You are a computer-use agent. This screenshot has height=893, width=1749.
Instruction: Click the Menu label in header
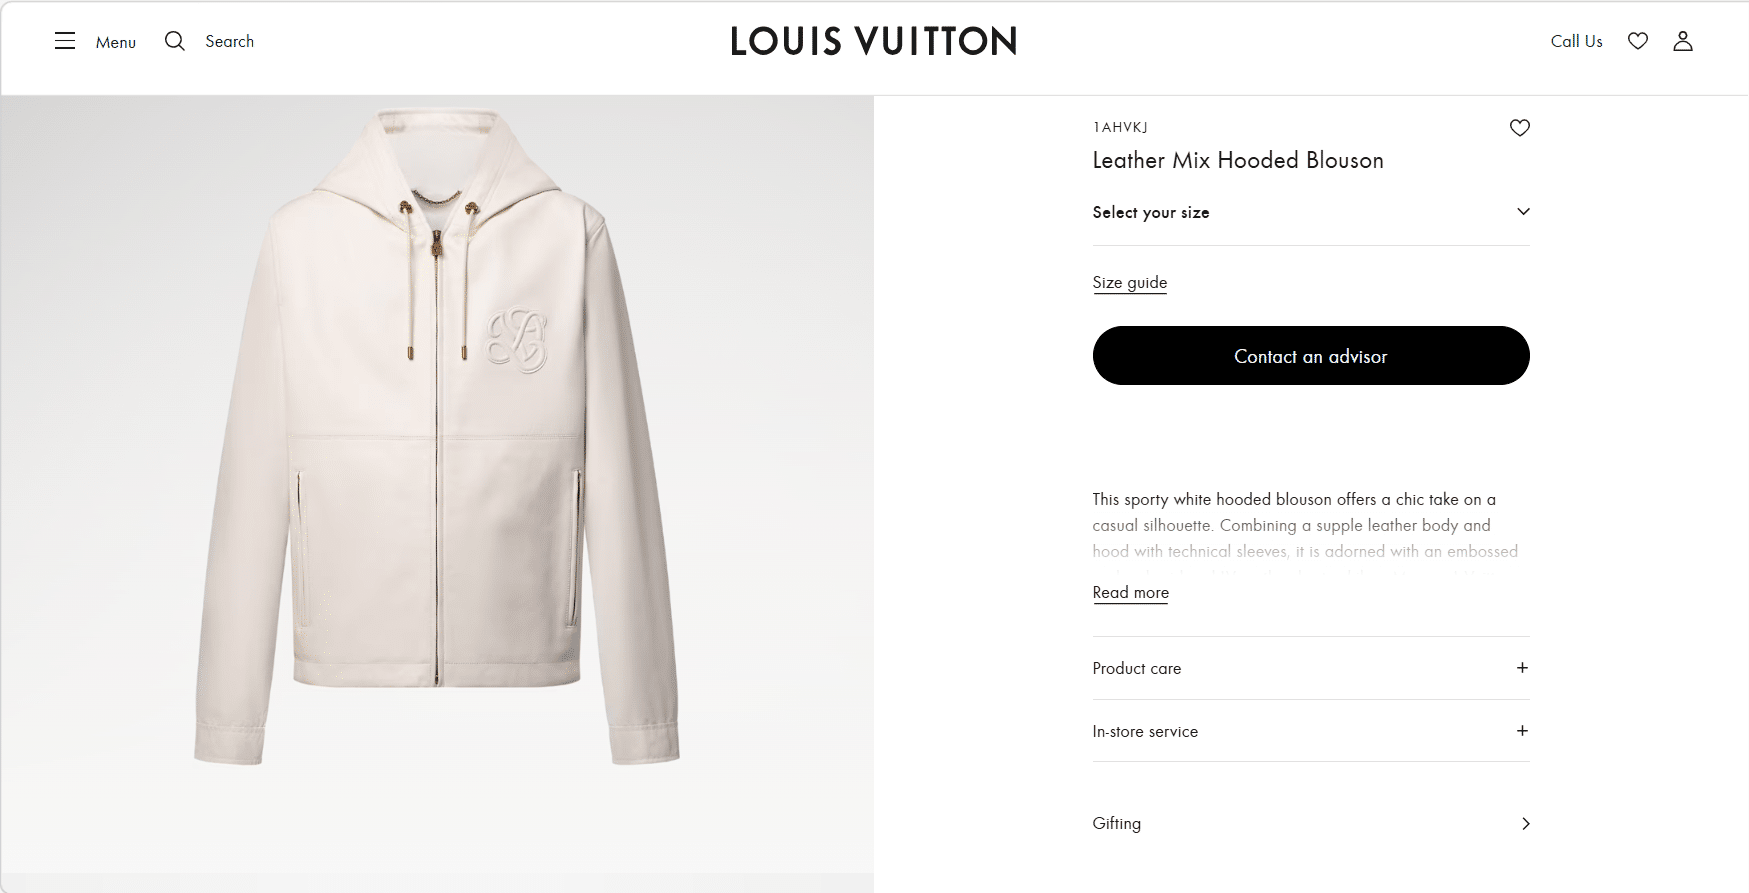tap(116, 42)
